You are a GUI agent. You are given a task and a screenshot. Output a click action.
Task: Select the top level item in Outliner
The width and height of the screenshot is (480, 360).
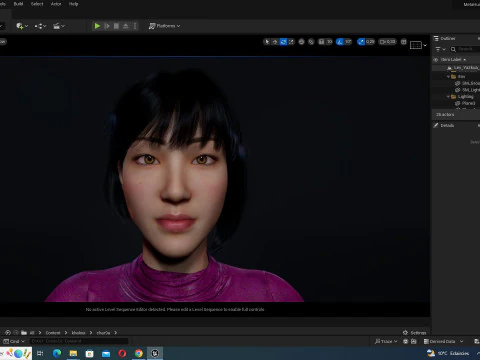(x=463, y=68)
